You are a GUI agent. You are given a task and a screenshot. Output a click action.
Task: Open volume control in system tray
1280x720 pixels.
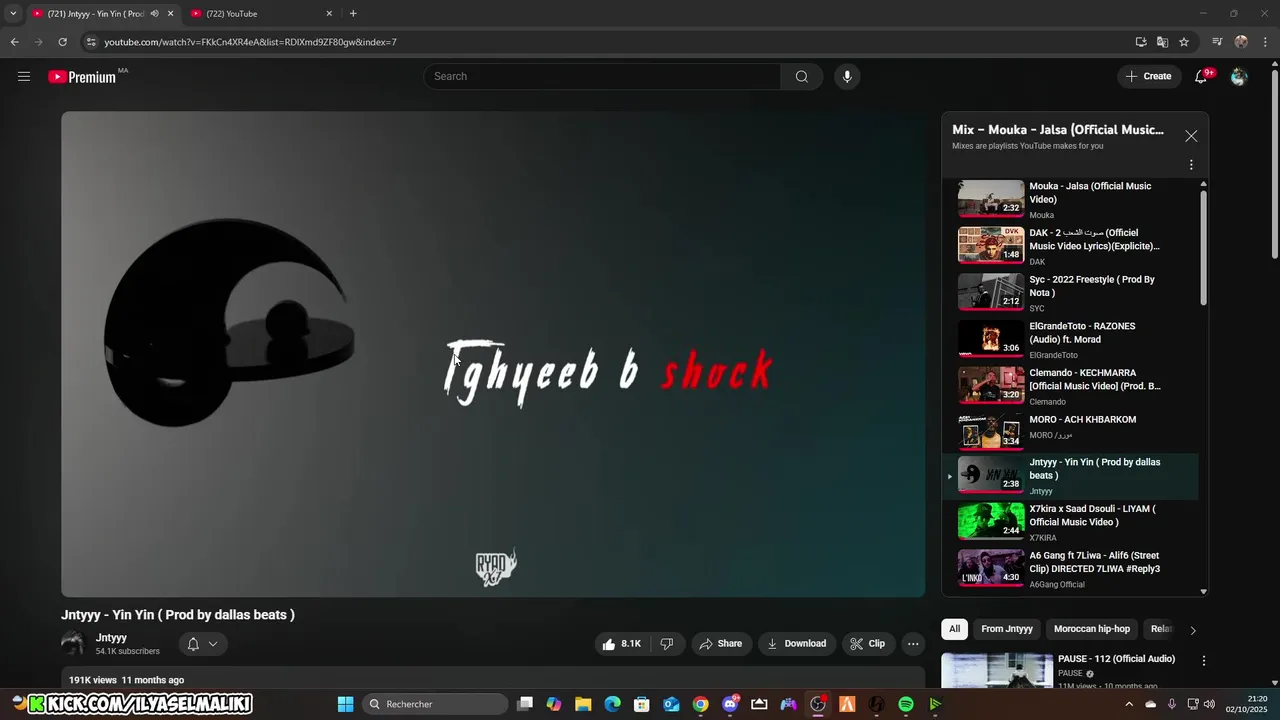[1208, 704]
